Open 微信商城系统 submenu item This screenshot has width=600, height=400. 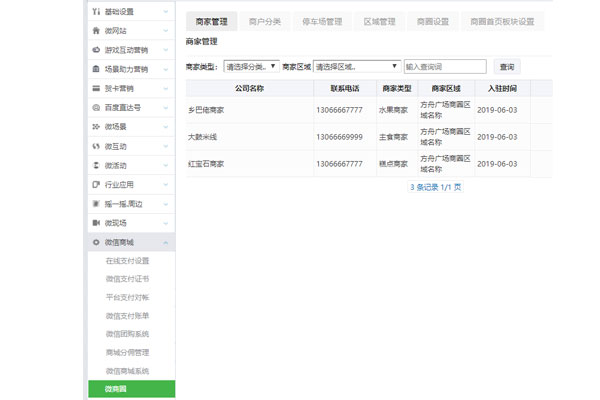[x=127, y=371]
